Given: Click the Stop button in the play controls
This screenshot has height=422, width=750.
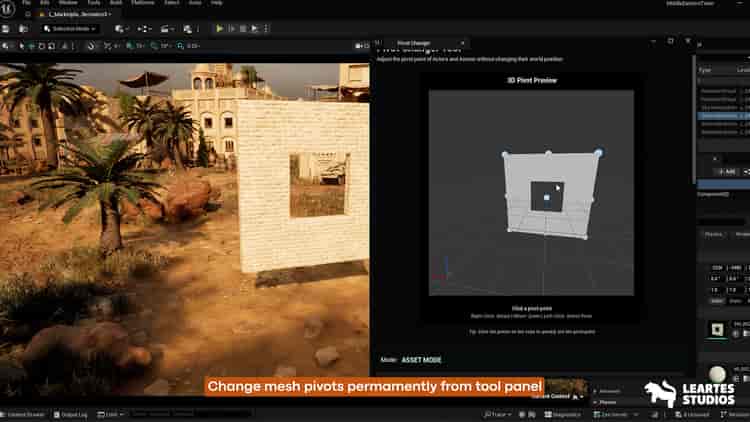Looking at the screenshot, I should (x=243, y=29).
